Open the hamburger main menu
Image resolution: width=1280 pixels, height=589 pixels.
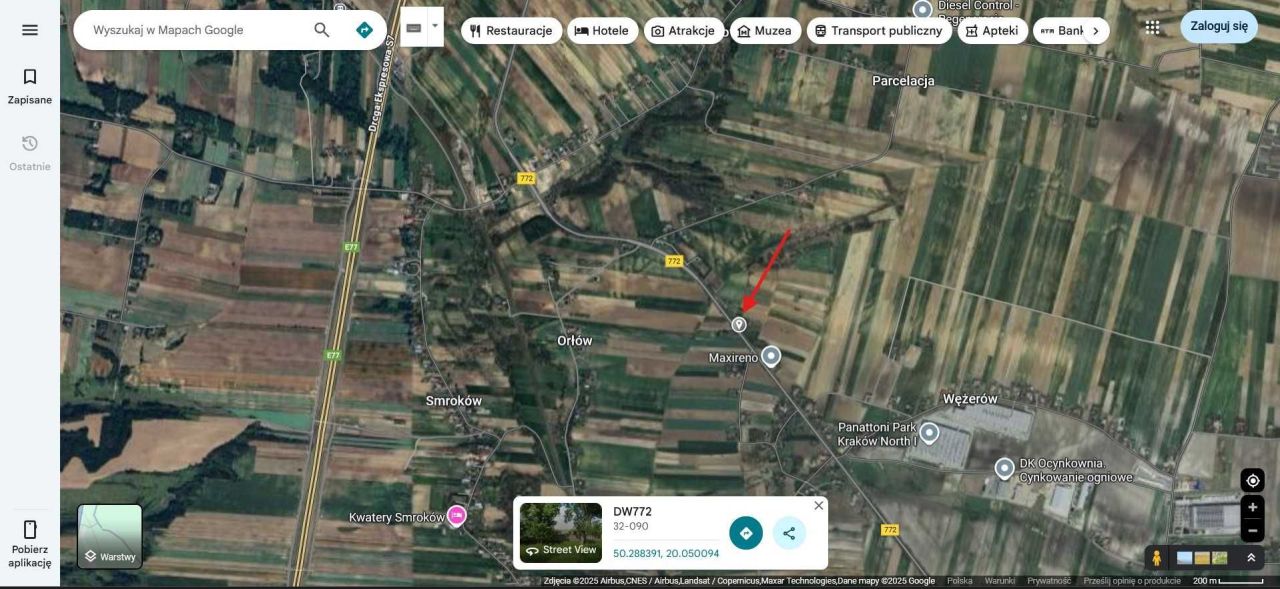pyautogui.click(x=30, y=30)
